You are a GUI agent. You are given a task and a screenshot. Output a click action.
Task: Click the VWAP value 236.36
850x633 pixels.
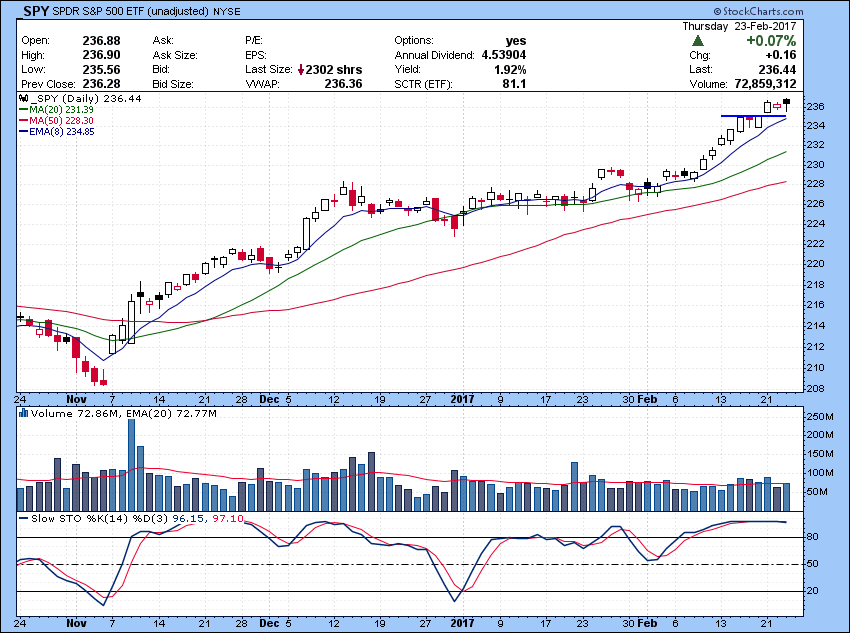click(x=343, y=84)
